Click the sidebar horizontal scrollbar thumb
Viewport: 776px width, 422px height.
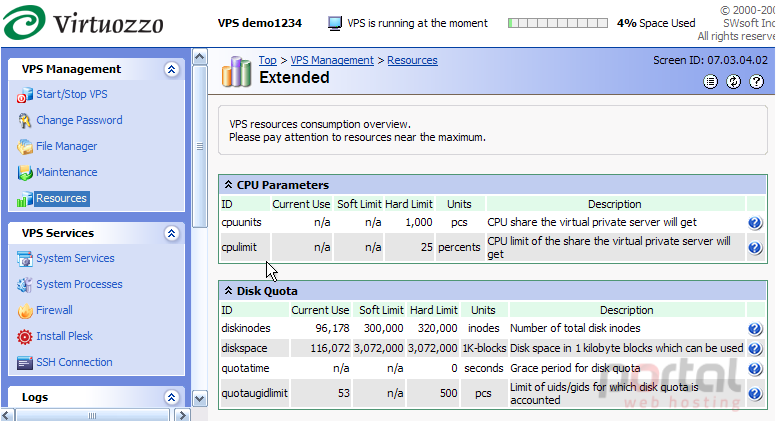(93, 415)
